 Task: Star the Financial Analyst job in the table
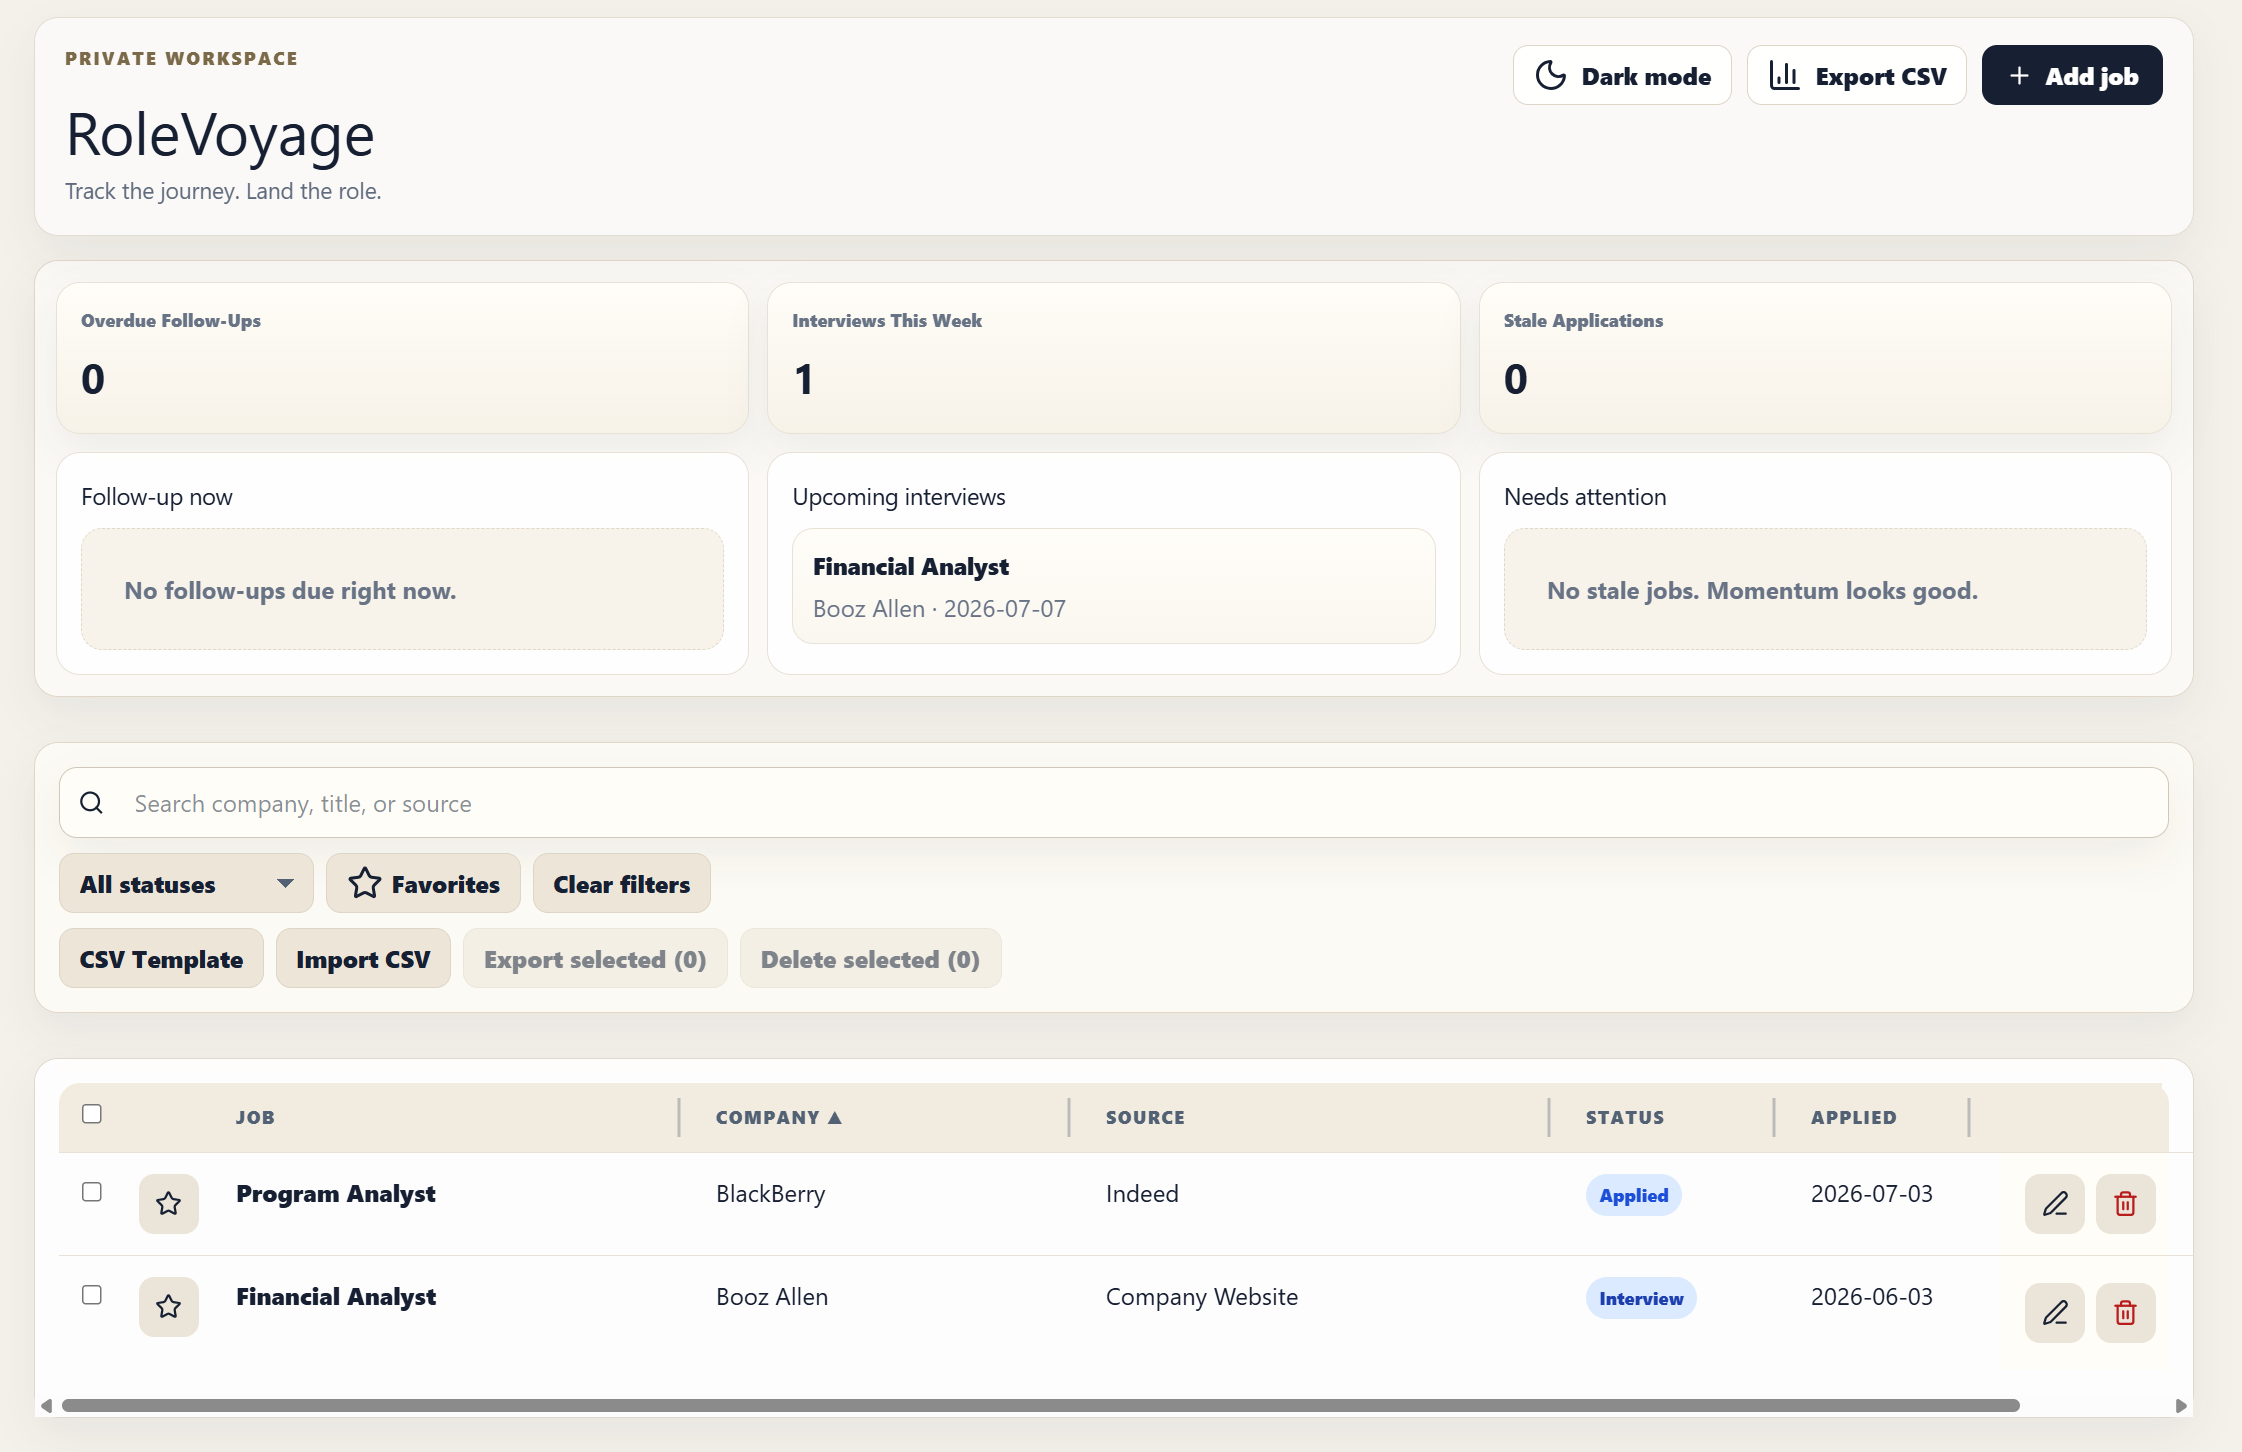tap(169, 1306)
